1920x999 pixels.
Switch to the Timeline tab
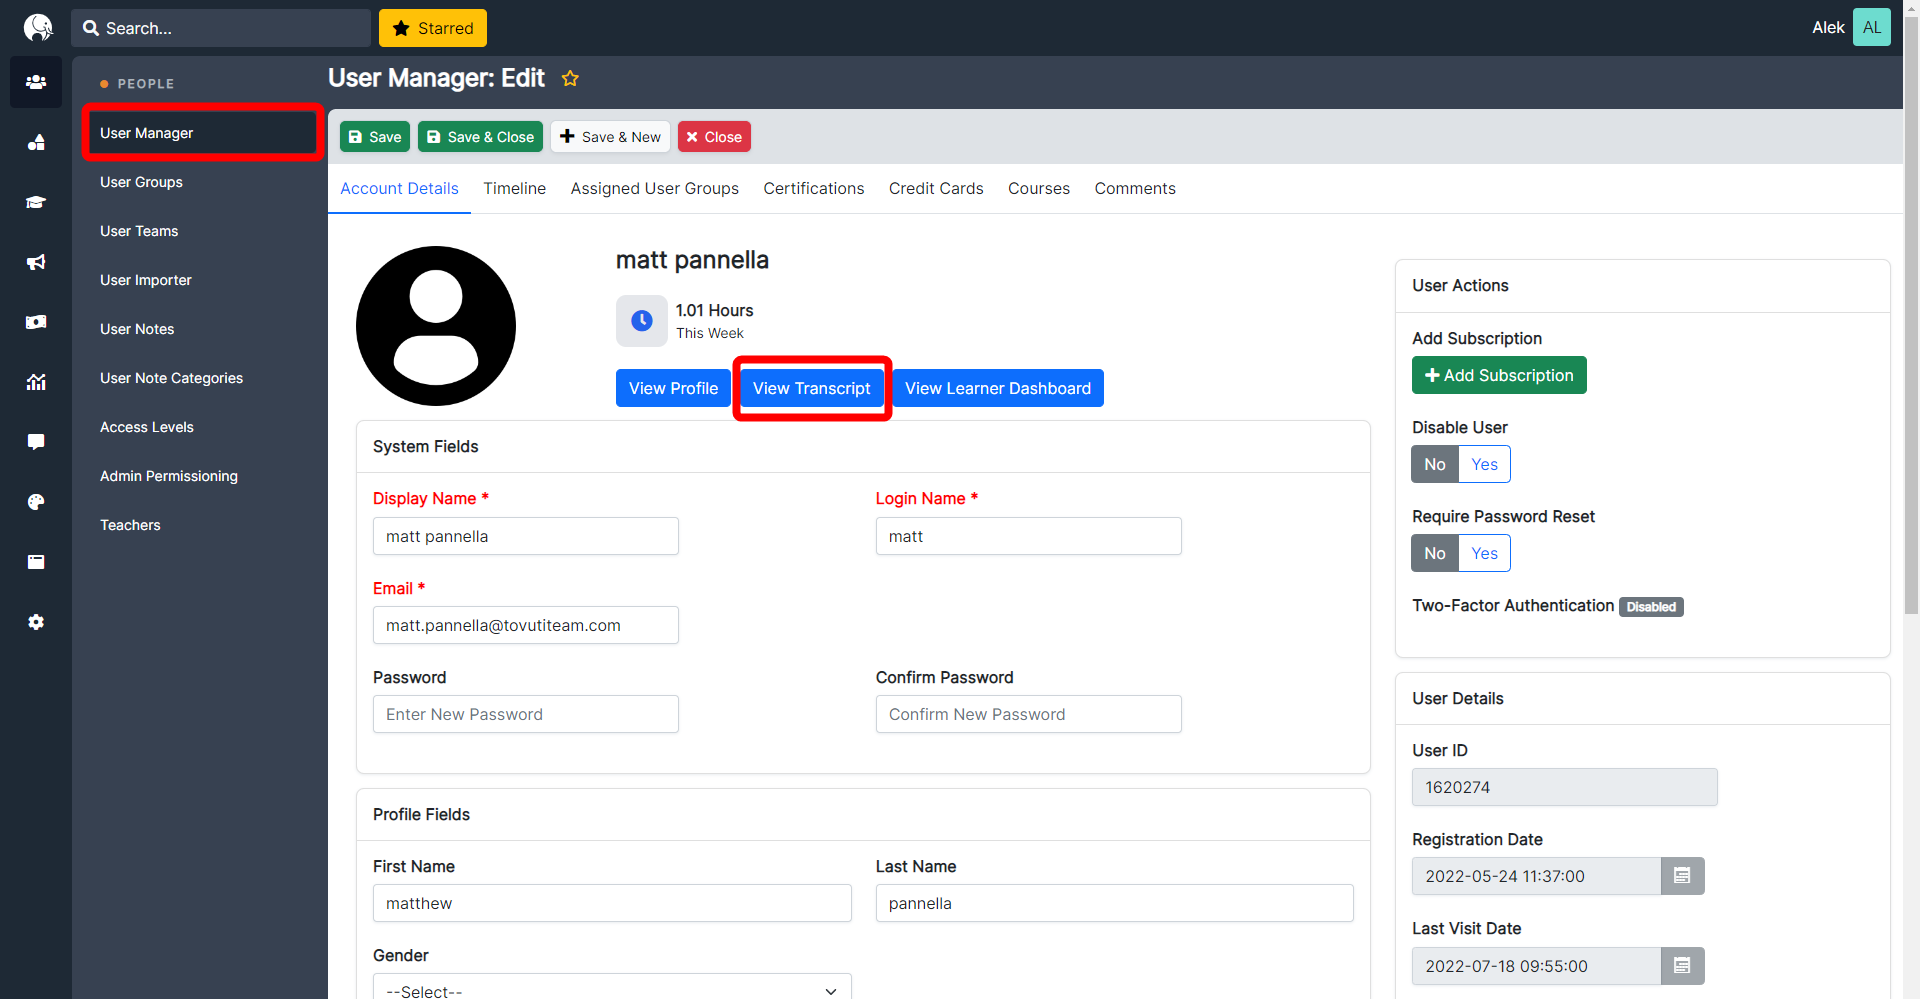tap(514, 188)
